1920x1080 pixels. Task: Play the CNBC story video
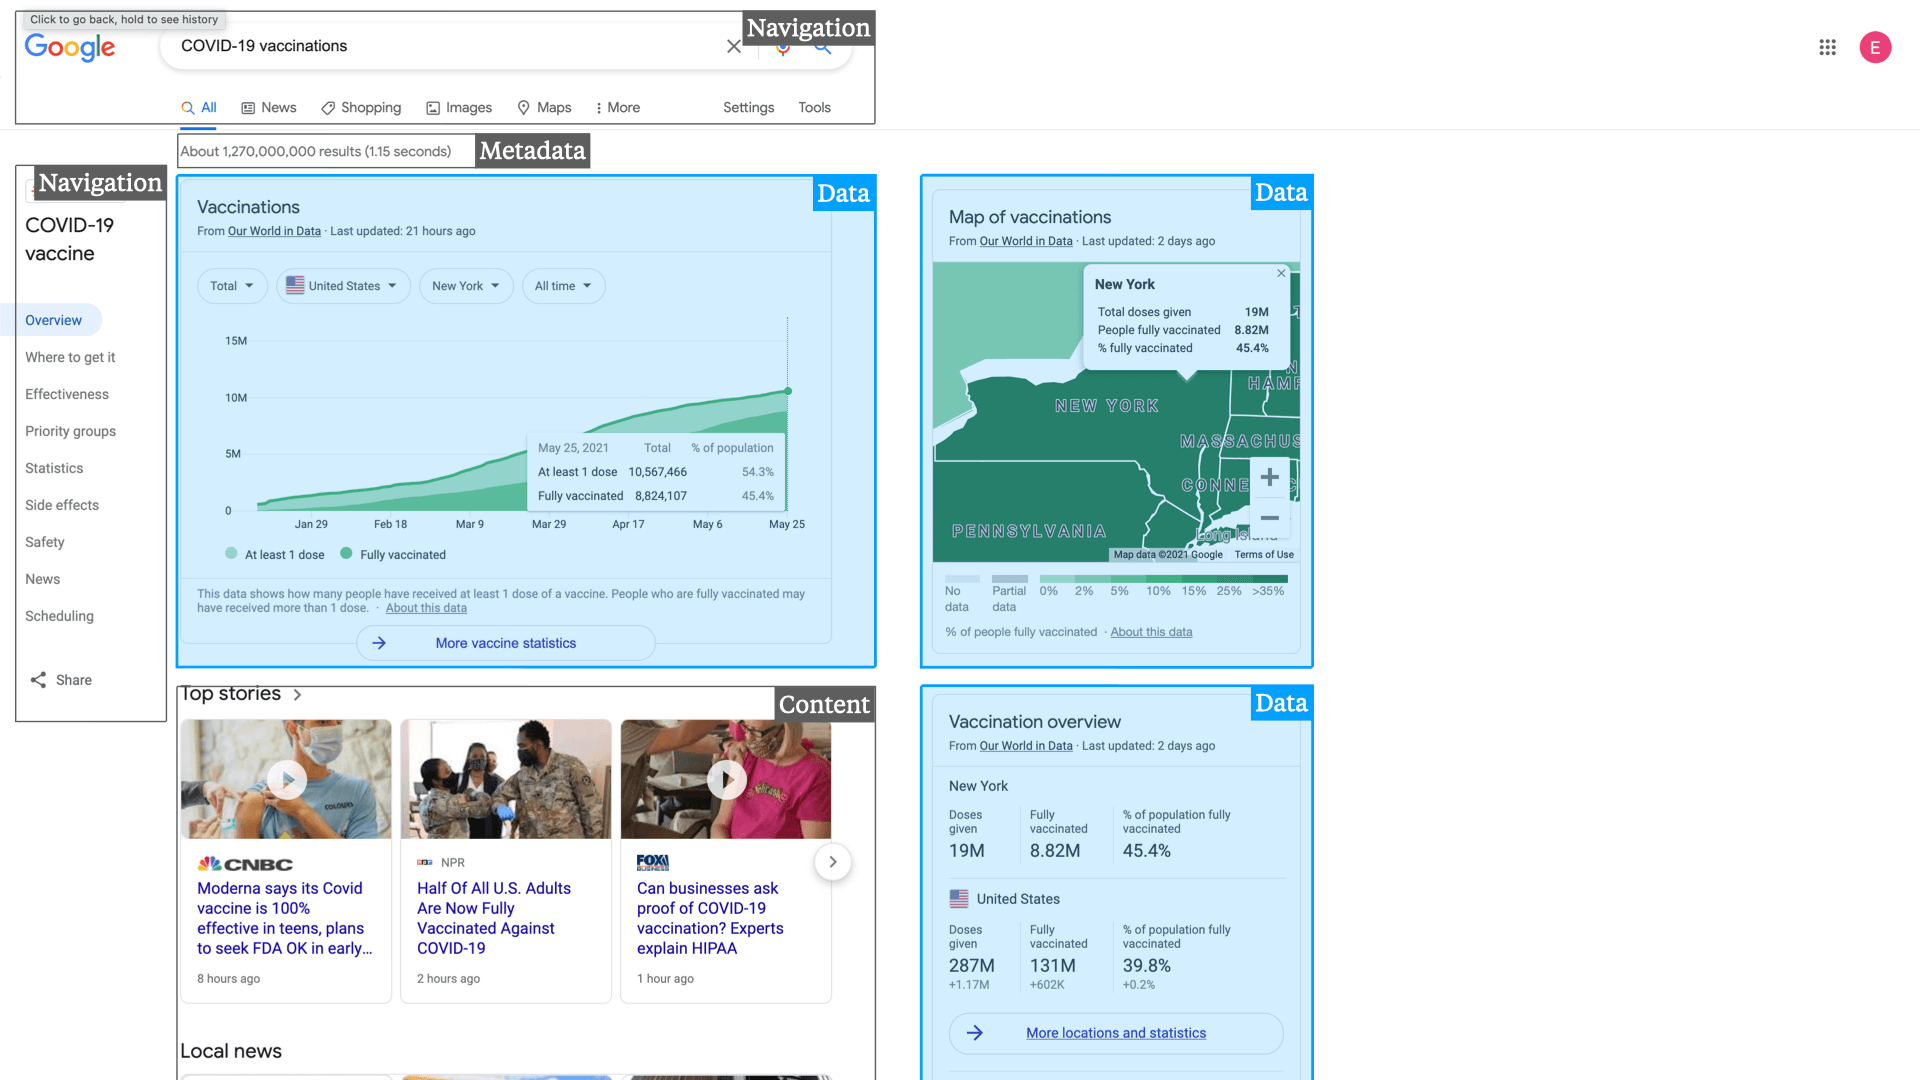pyautogui.click(x=287, y=779)
